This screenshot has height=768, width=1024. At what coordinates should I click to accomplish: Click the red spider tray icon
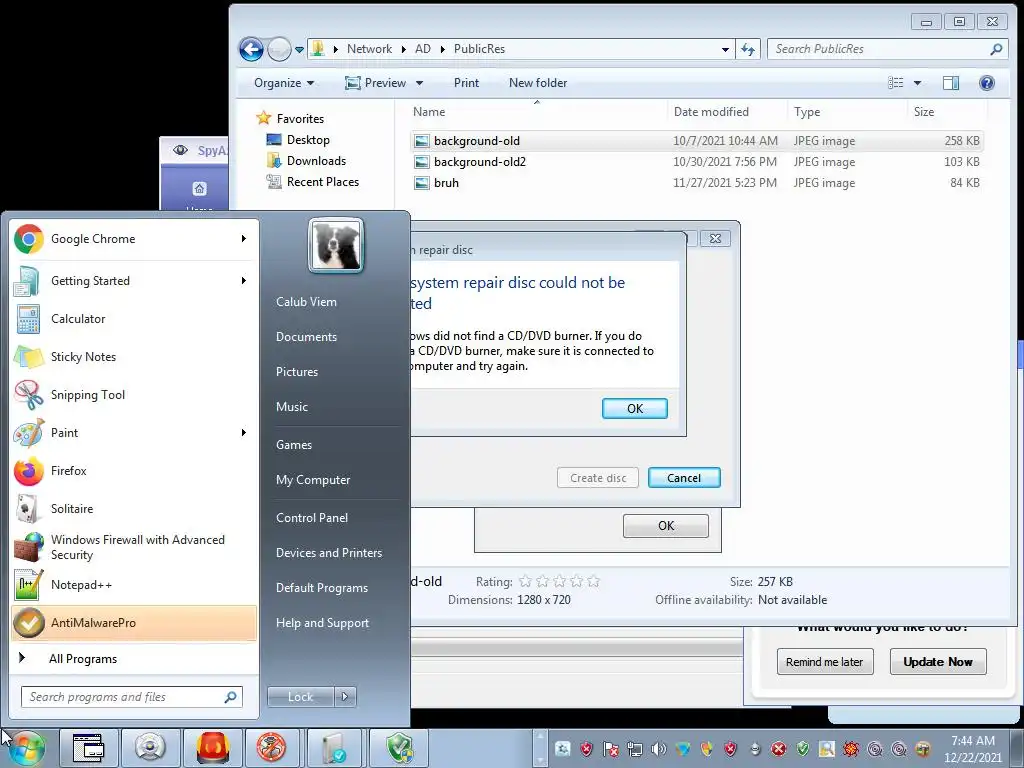pos(850,748)
